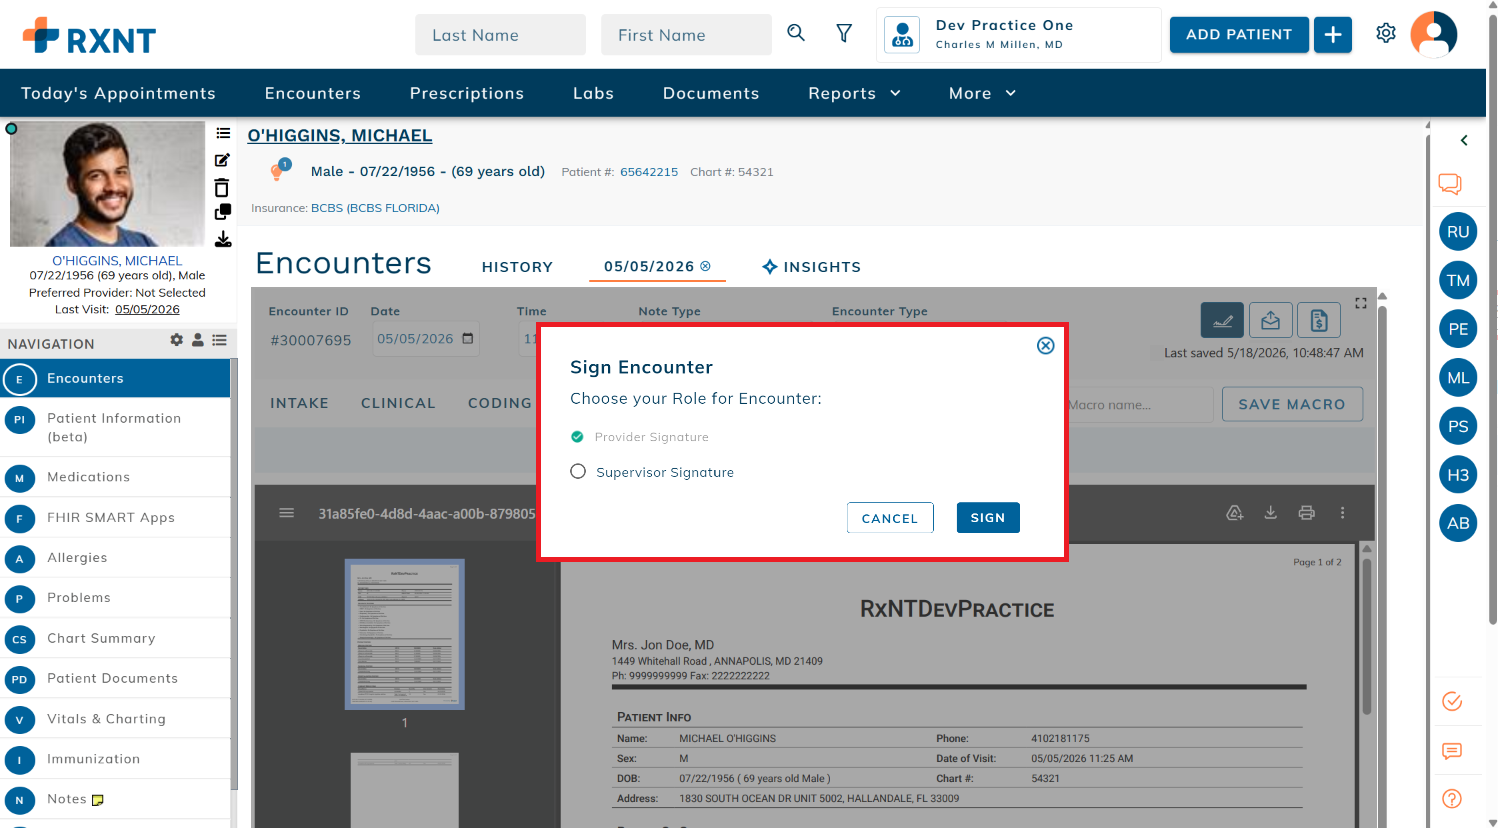This screenshot has height=828, width=1498.
Task: Click the list icon in Navigation header
Action: [219, 340]
